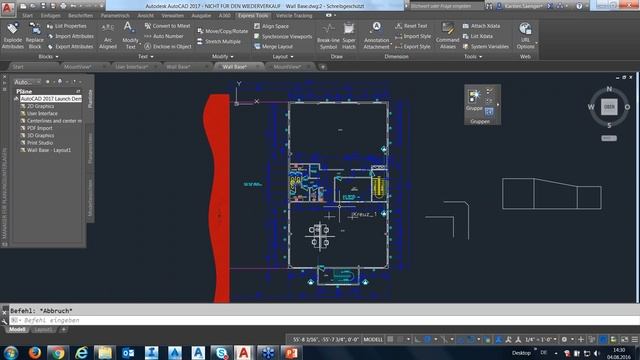Select Export Style

pyautogui.click(x=413, y=47)
